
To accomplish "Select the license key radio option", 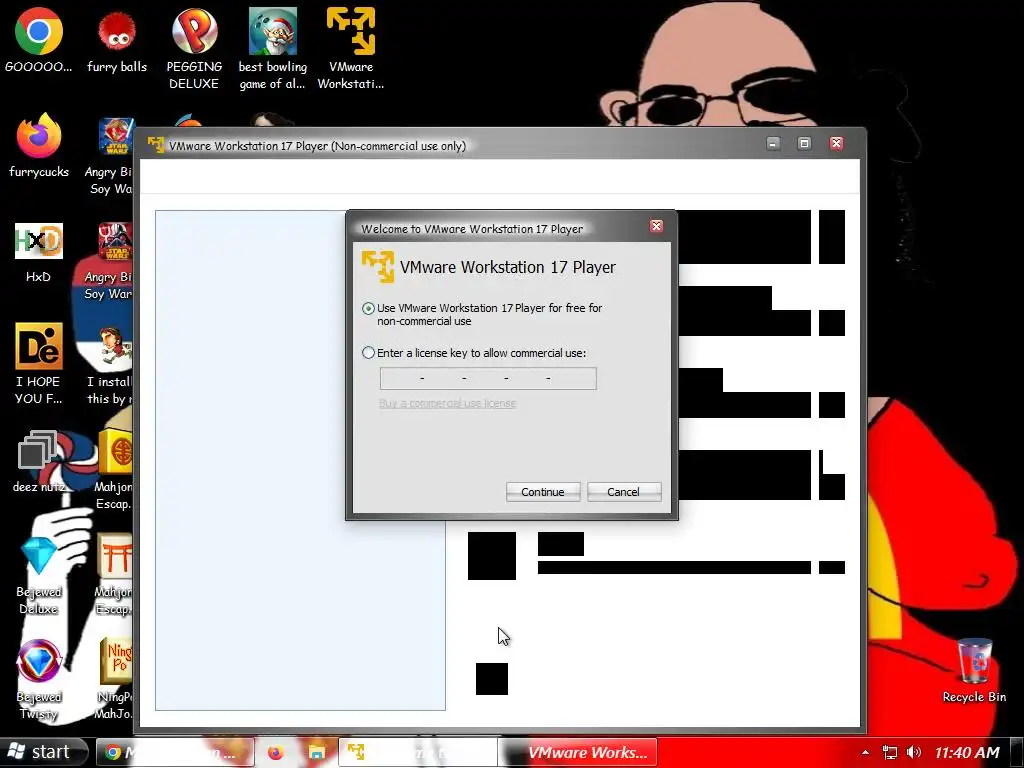I will pos(368,353).
